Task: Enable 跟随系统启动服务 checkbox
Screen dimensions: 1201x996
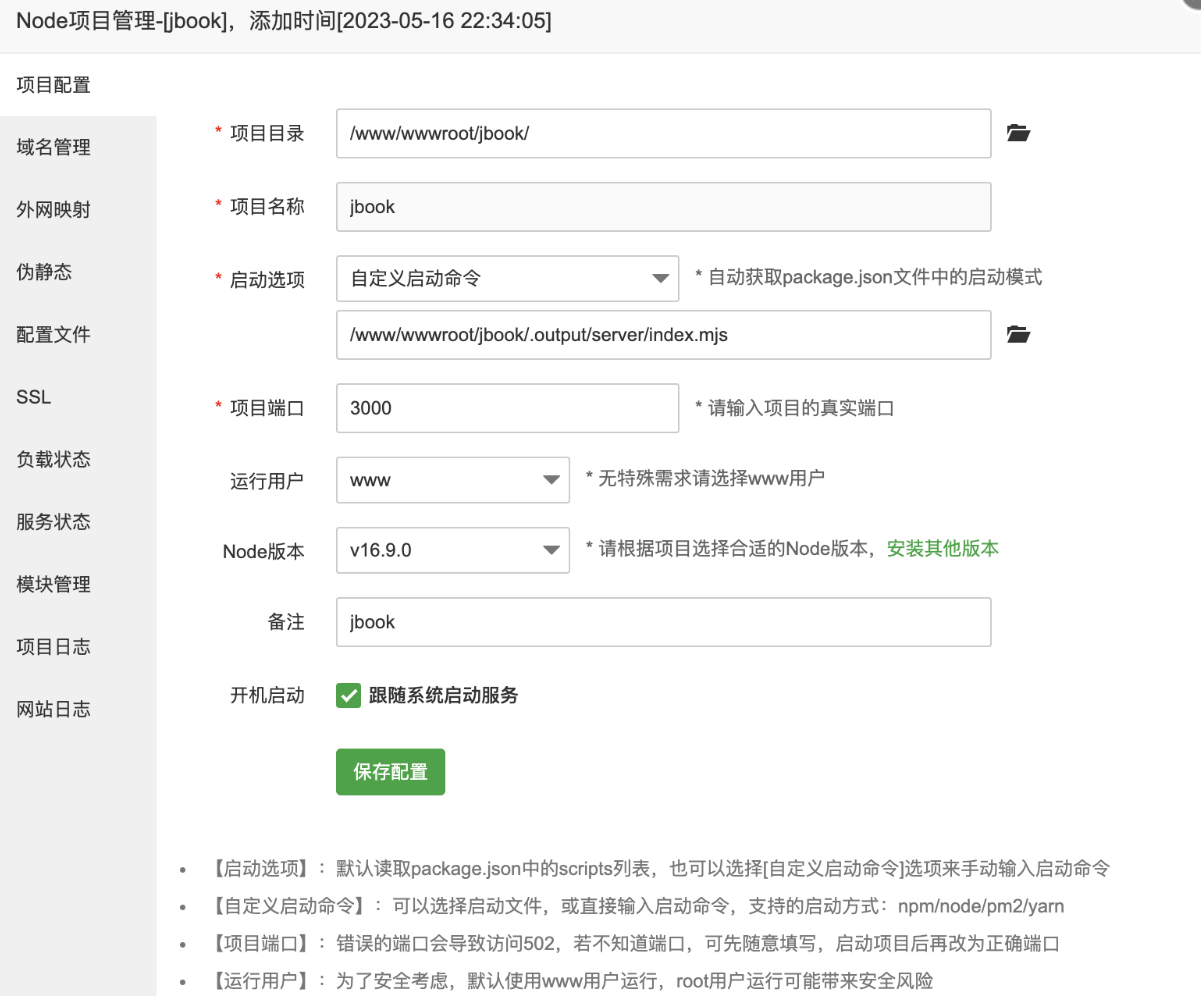Action: tap(348, 695)
